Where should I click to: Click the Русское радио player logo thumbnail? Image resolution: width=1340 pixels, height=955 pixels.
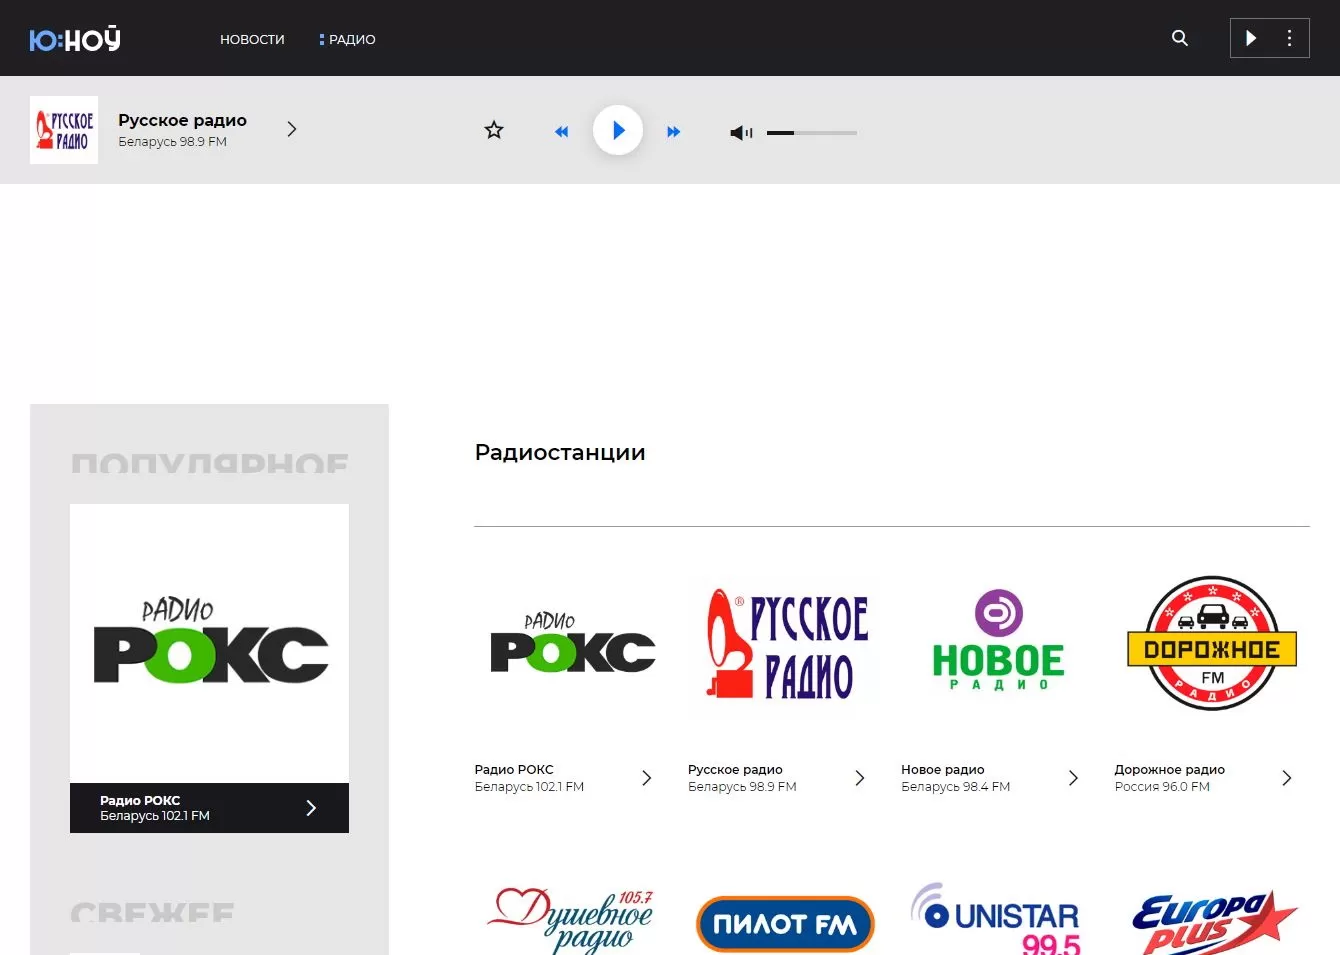click(x=64, y=130)
